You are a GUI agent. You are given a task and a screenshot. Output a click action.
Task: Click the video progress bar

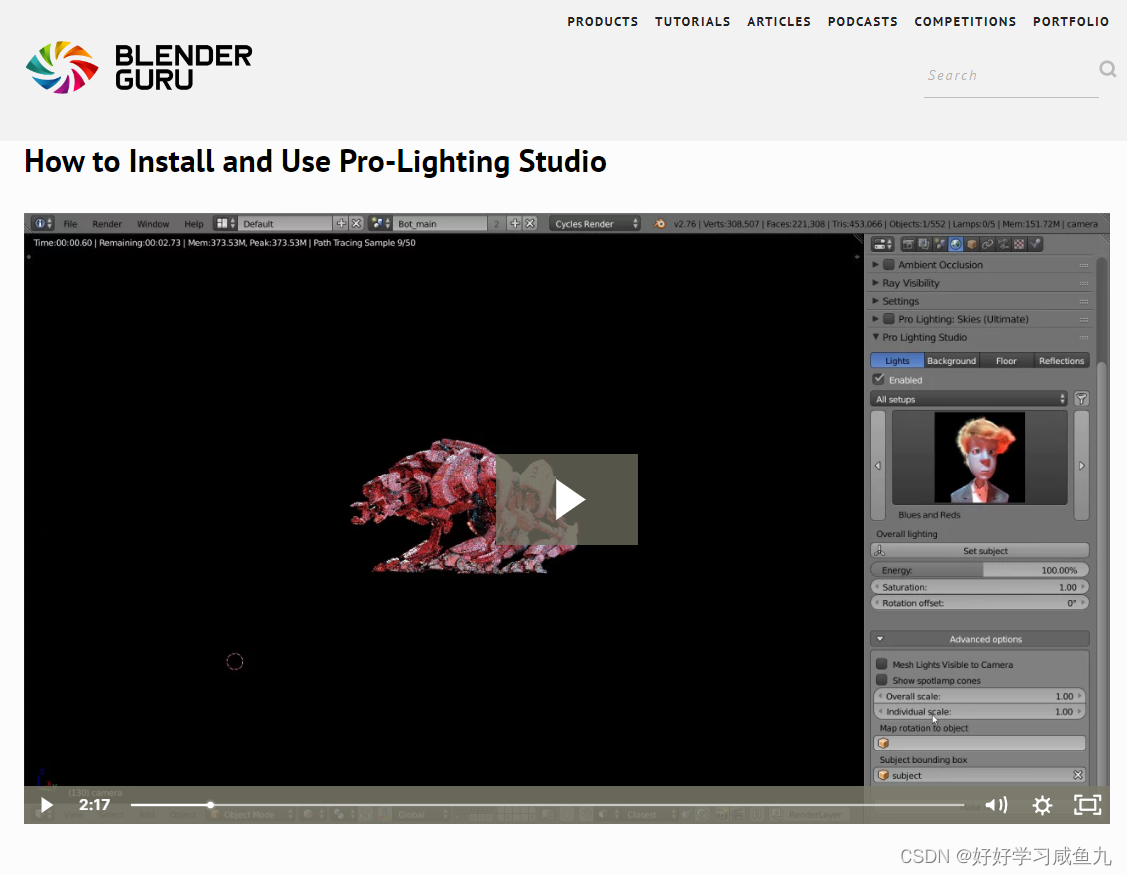[x=548, y=805]
